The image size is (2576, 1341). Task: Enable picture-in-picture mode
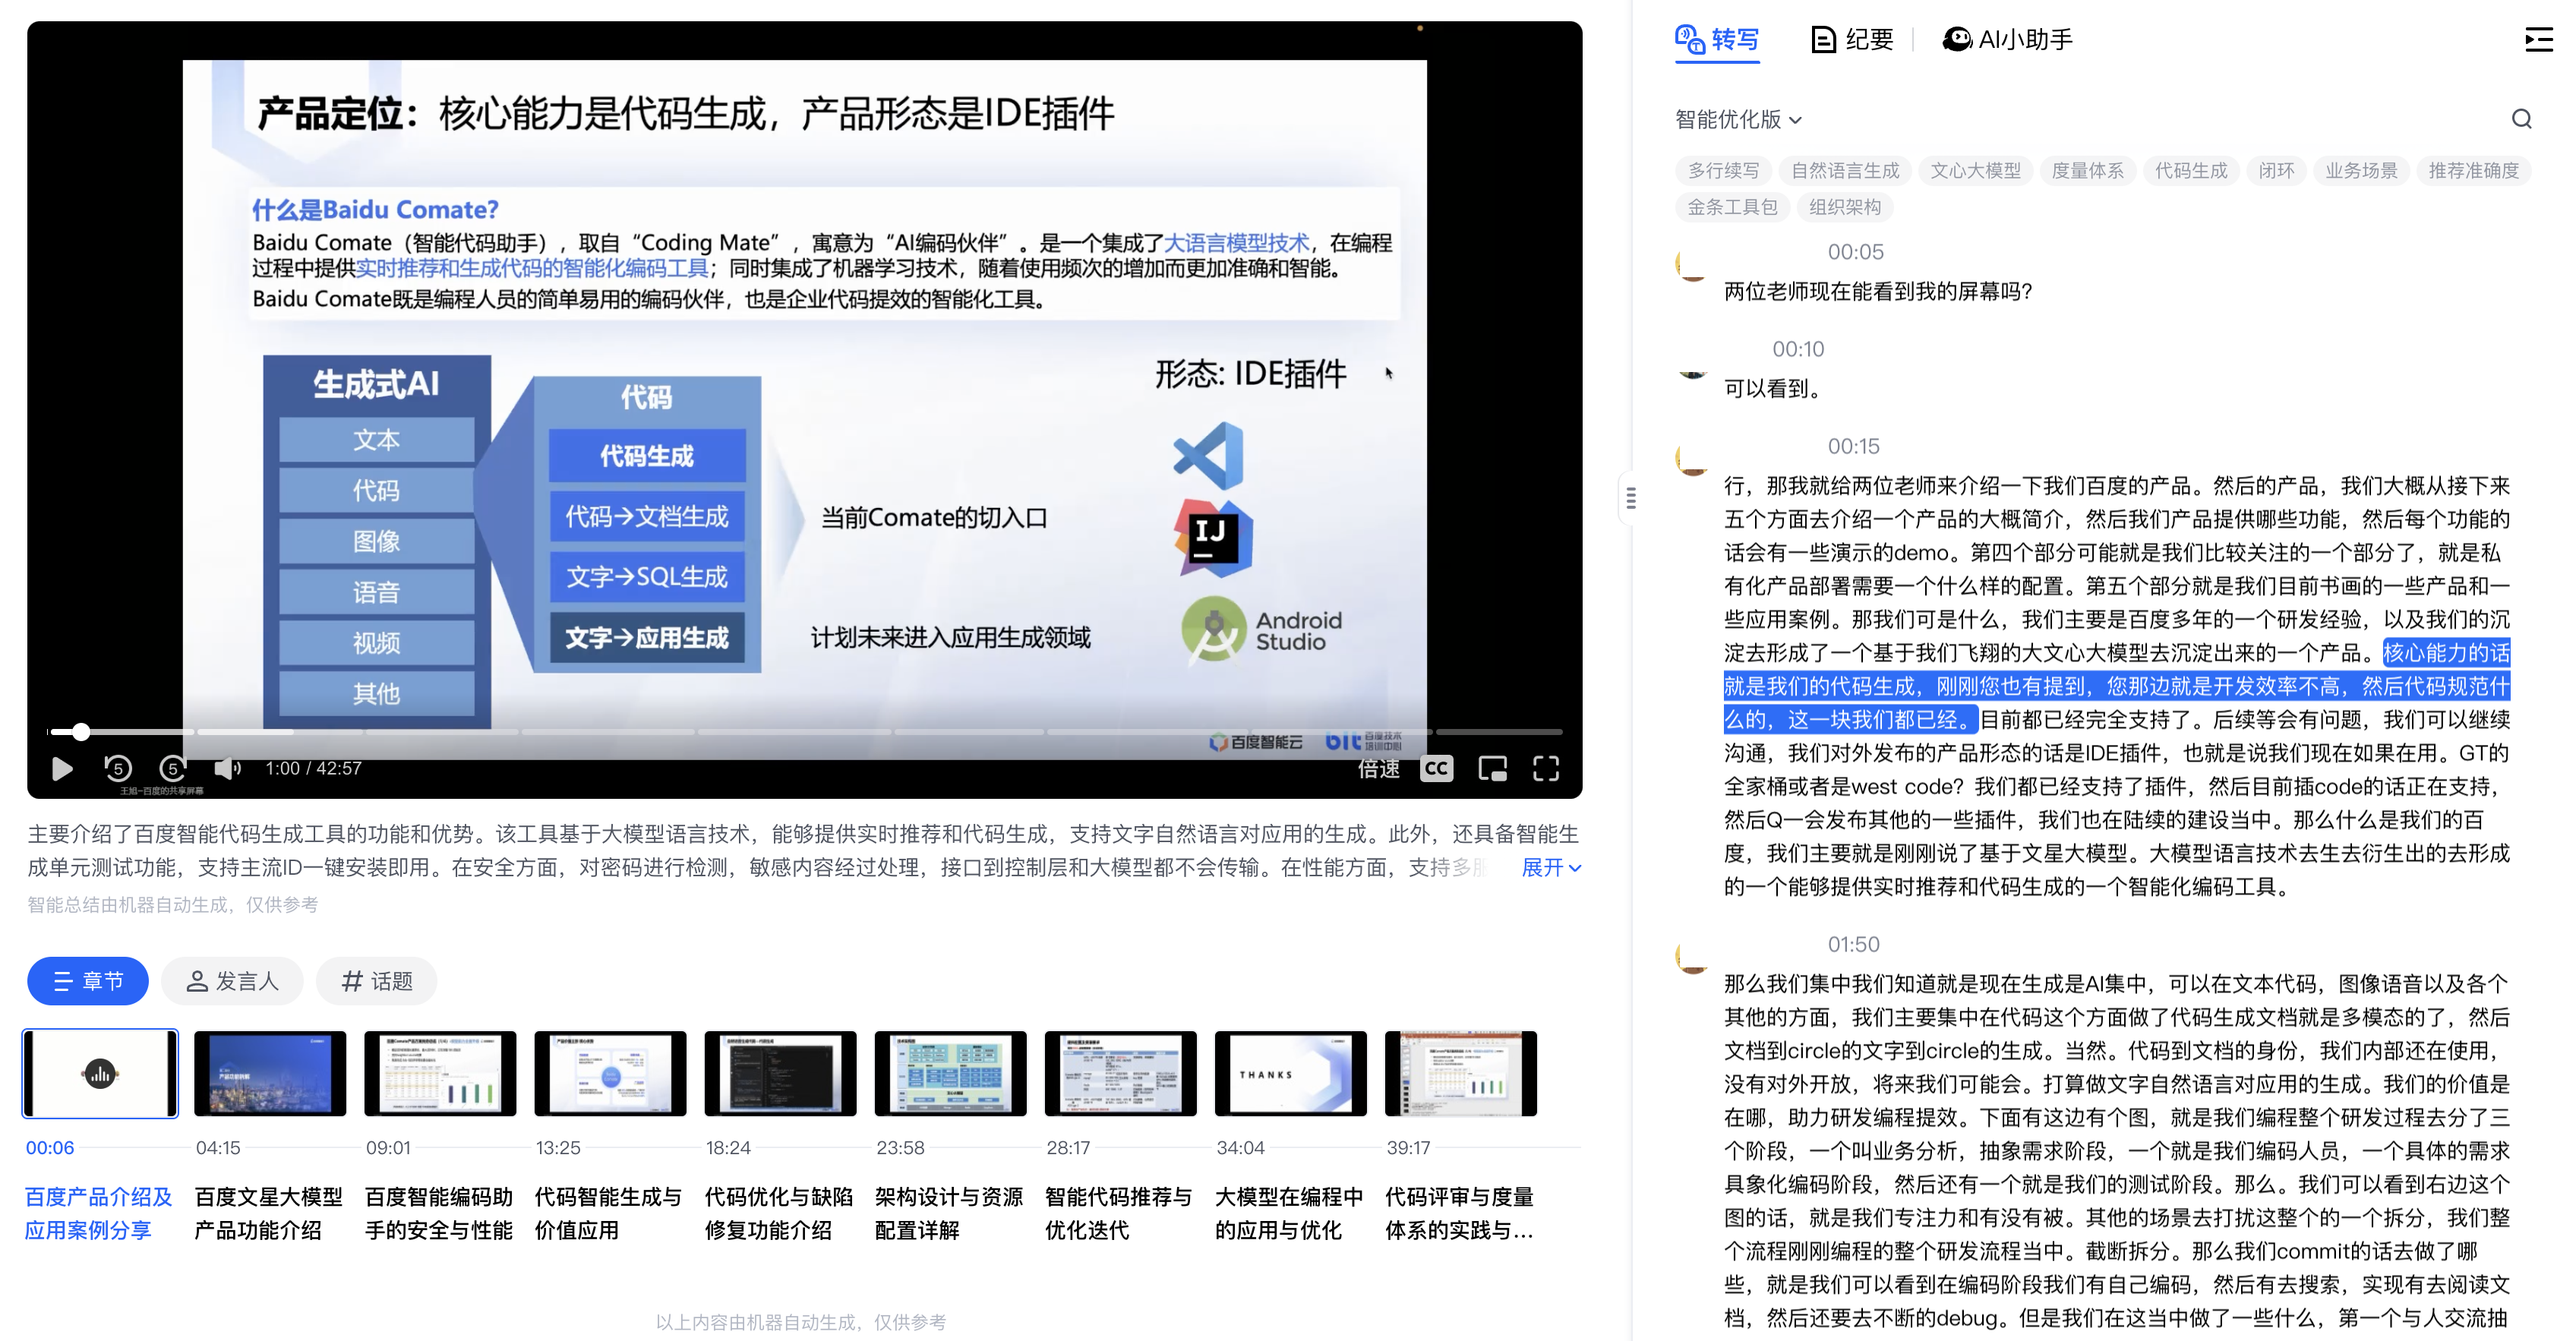click(x=1492, y=768)
